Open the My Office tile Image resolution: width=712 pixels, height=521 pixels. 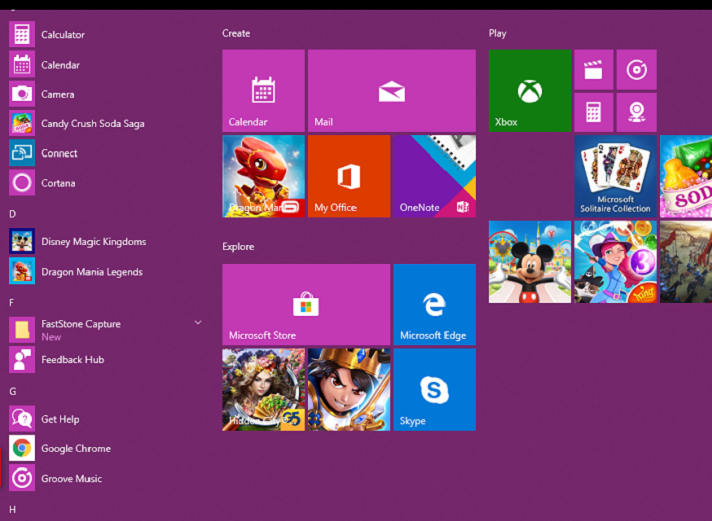[x=349, y=176]
